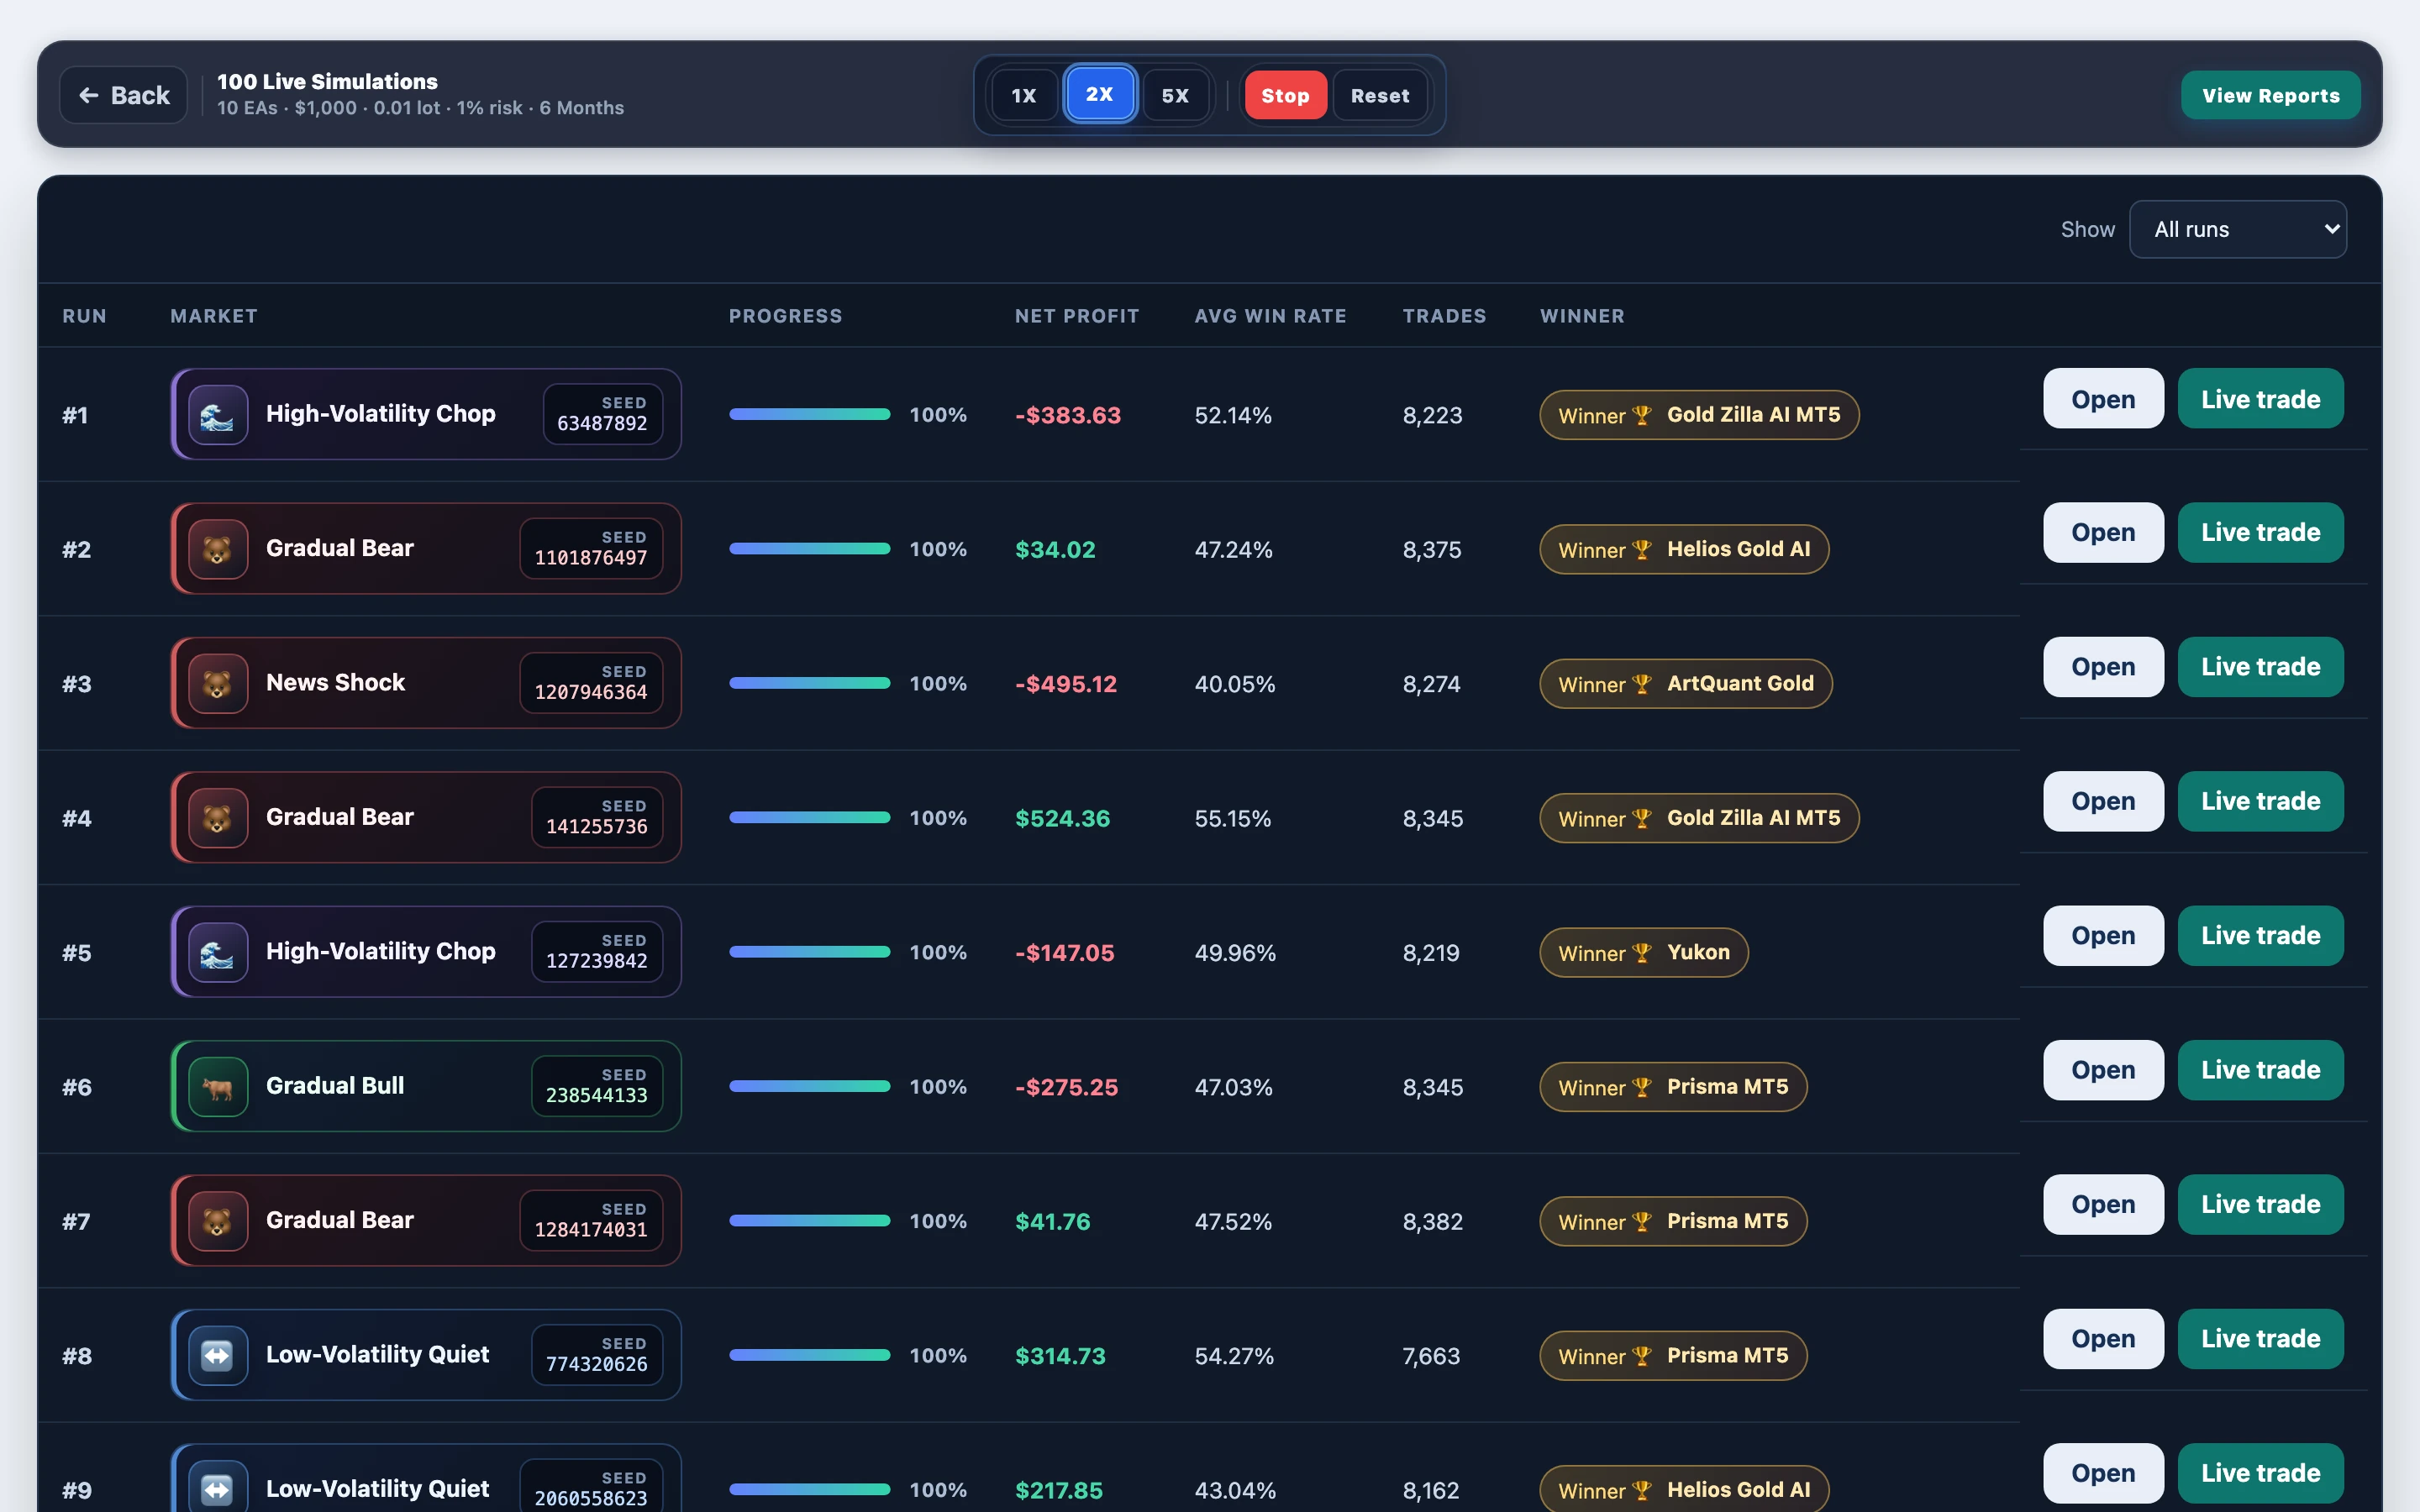Click win rate 40.05%
This screenshot has height=1512, width=2420.
[x=1235, y=684]
